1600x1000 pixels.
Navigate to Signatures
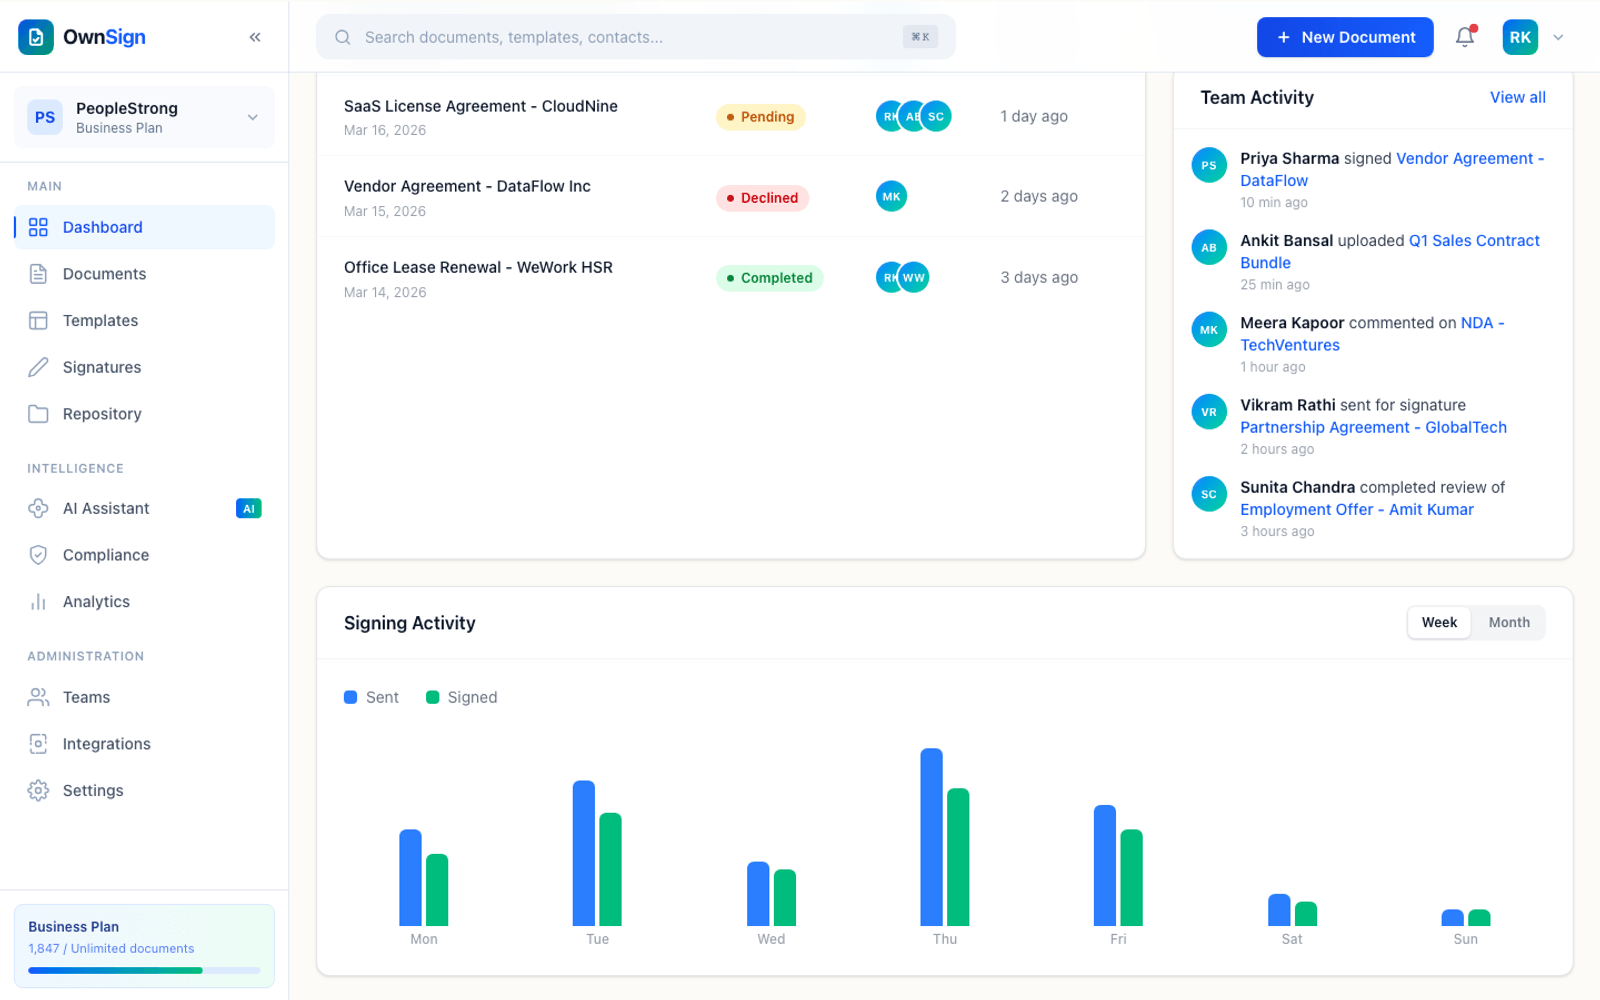pos(144,367)
